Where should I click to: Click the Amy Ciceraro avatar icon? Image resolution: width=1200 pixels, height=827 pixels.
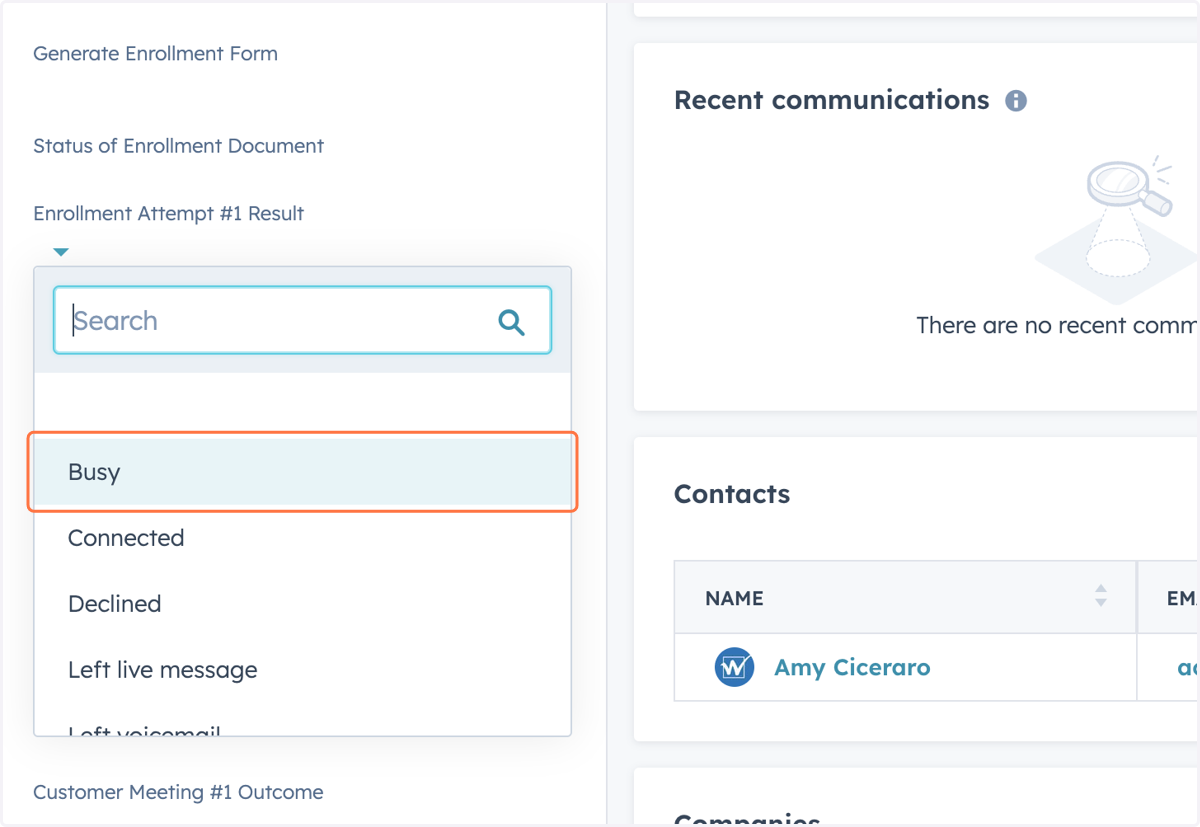coord(734,667)
